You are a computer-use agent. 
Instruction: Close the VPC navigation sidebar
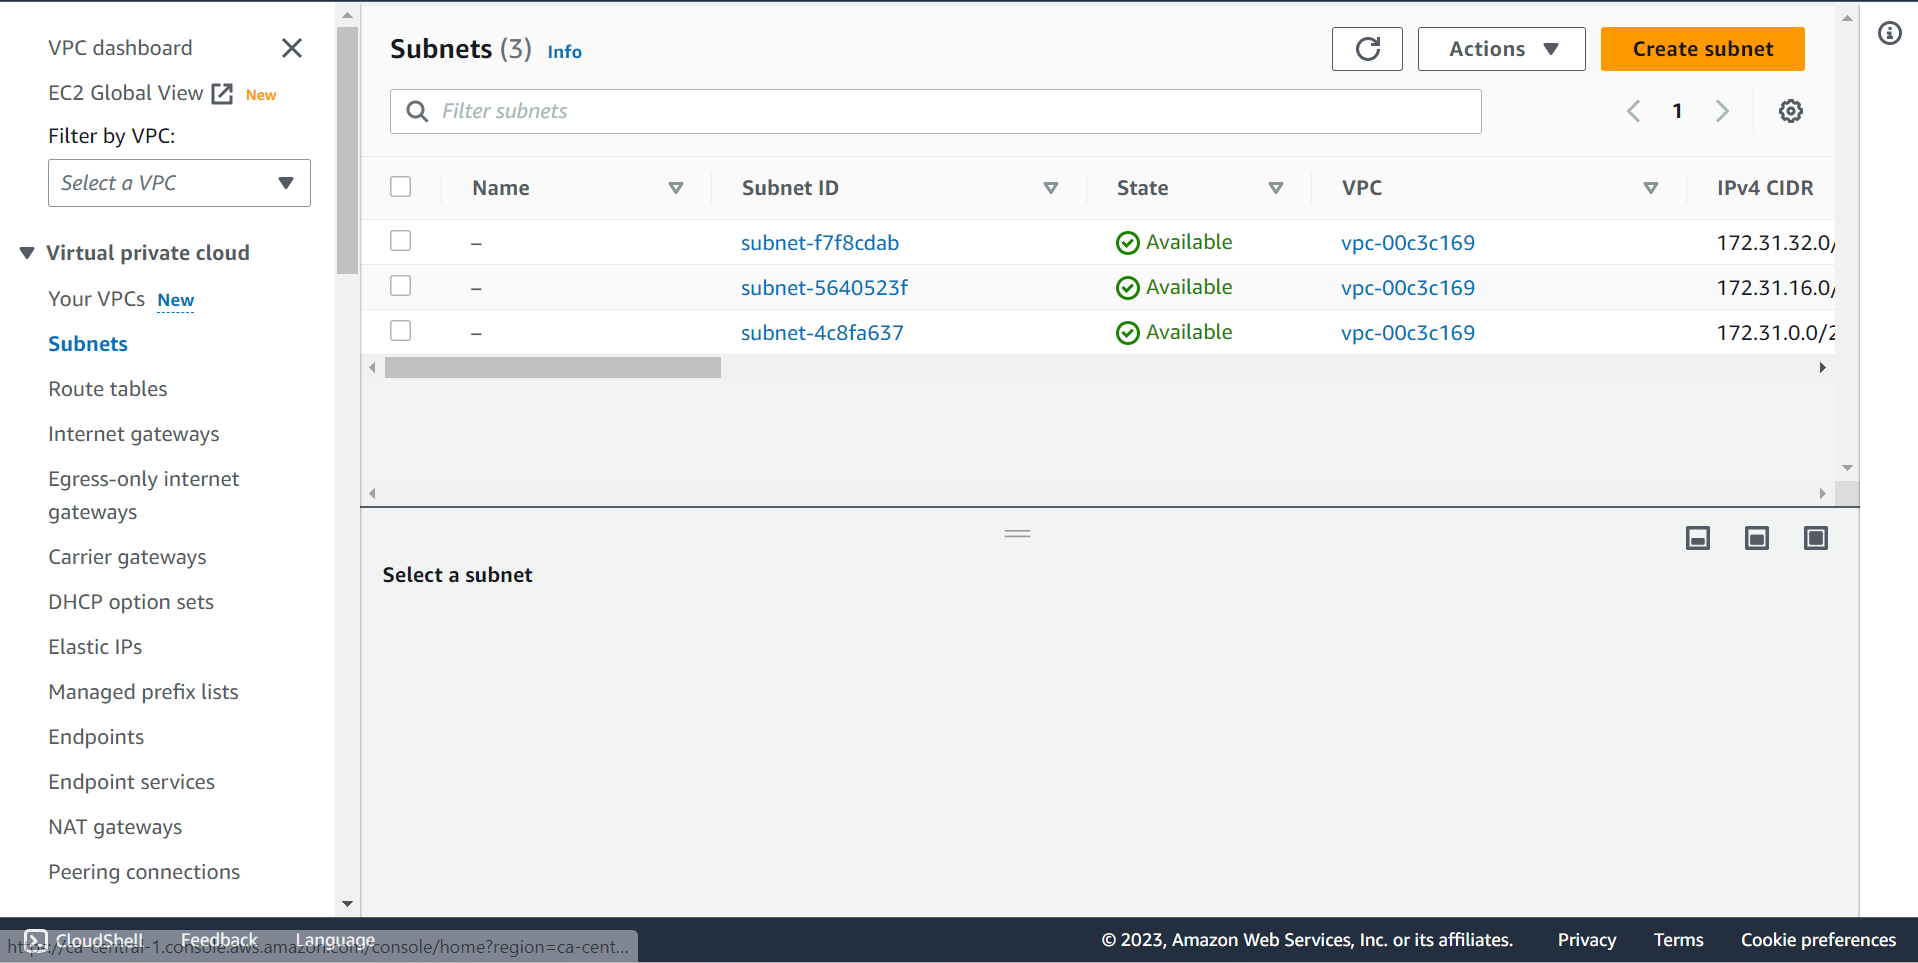click(292, 48)
